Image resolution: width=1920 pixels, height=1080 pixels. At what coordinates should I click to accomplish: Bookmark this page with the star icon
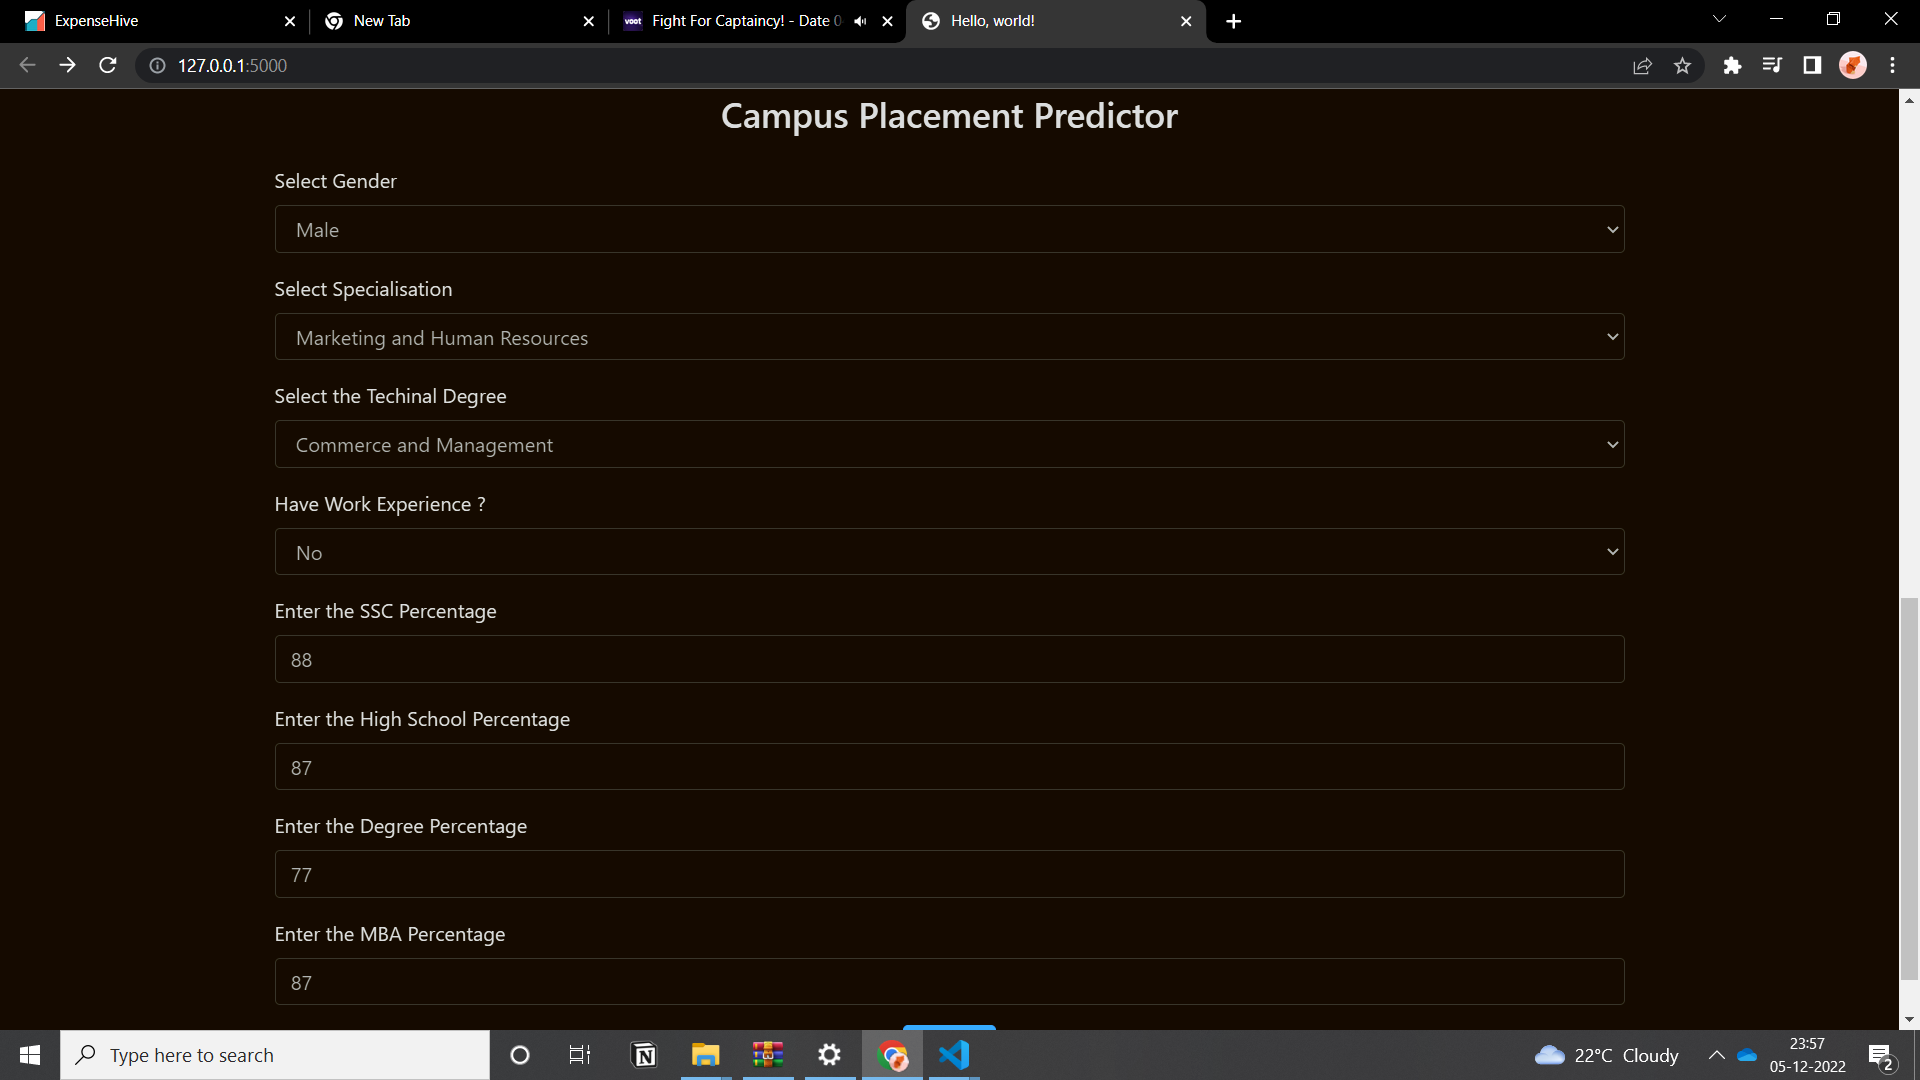pos(1683,65)
